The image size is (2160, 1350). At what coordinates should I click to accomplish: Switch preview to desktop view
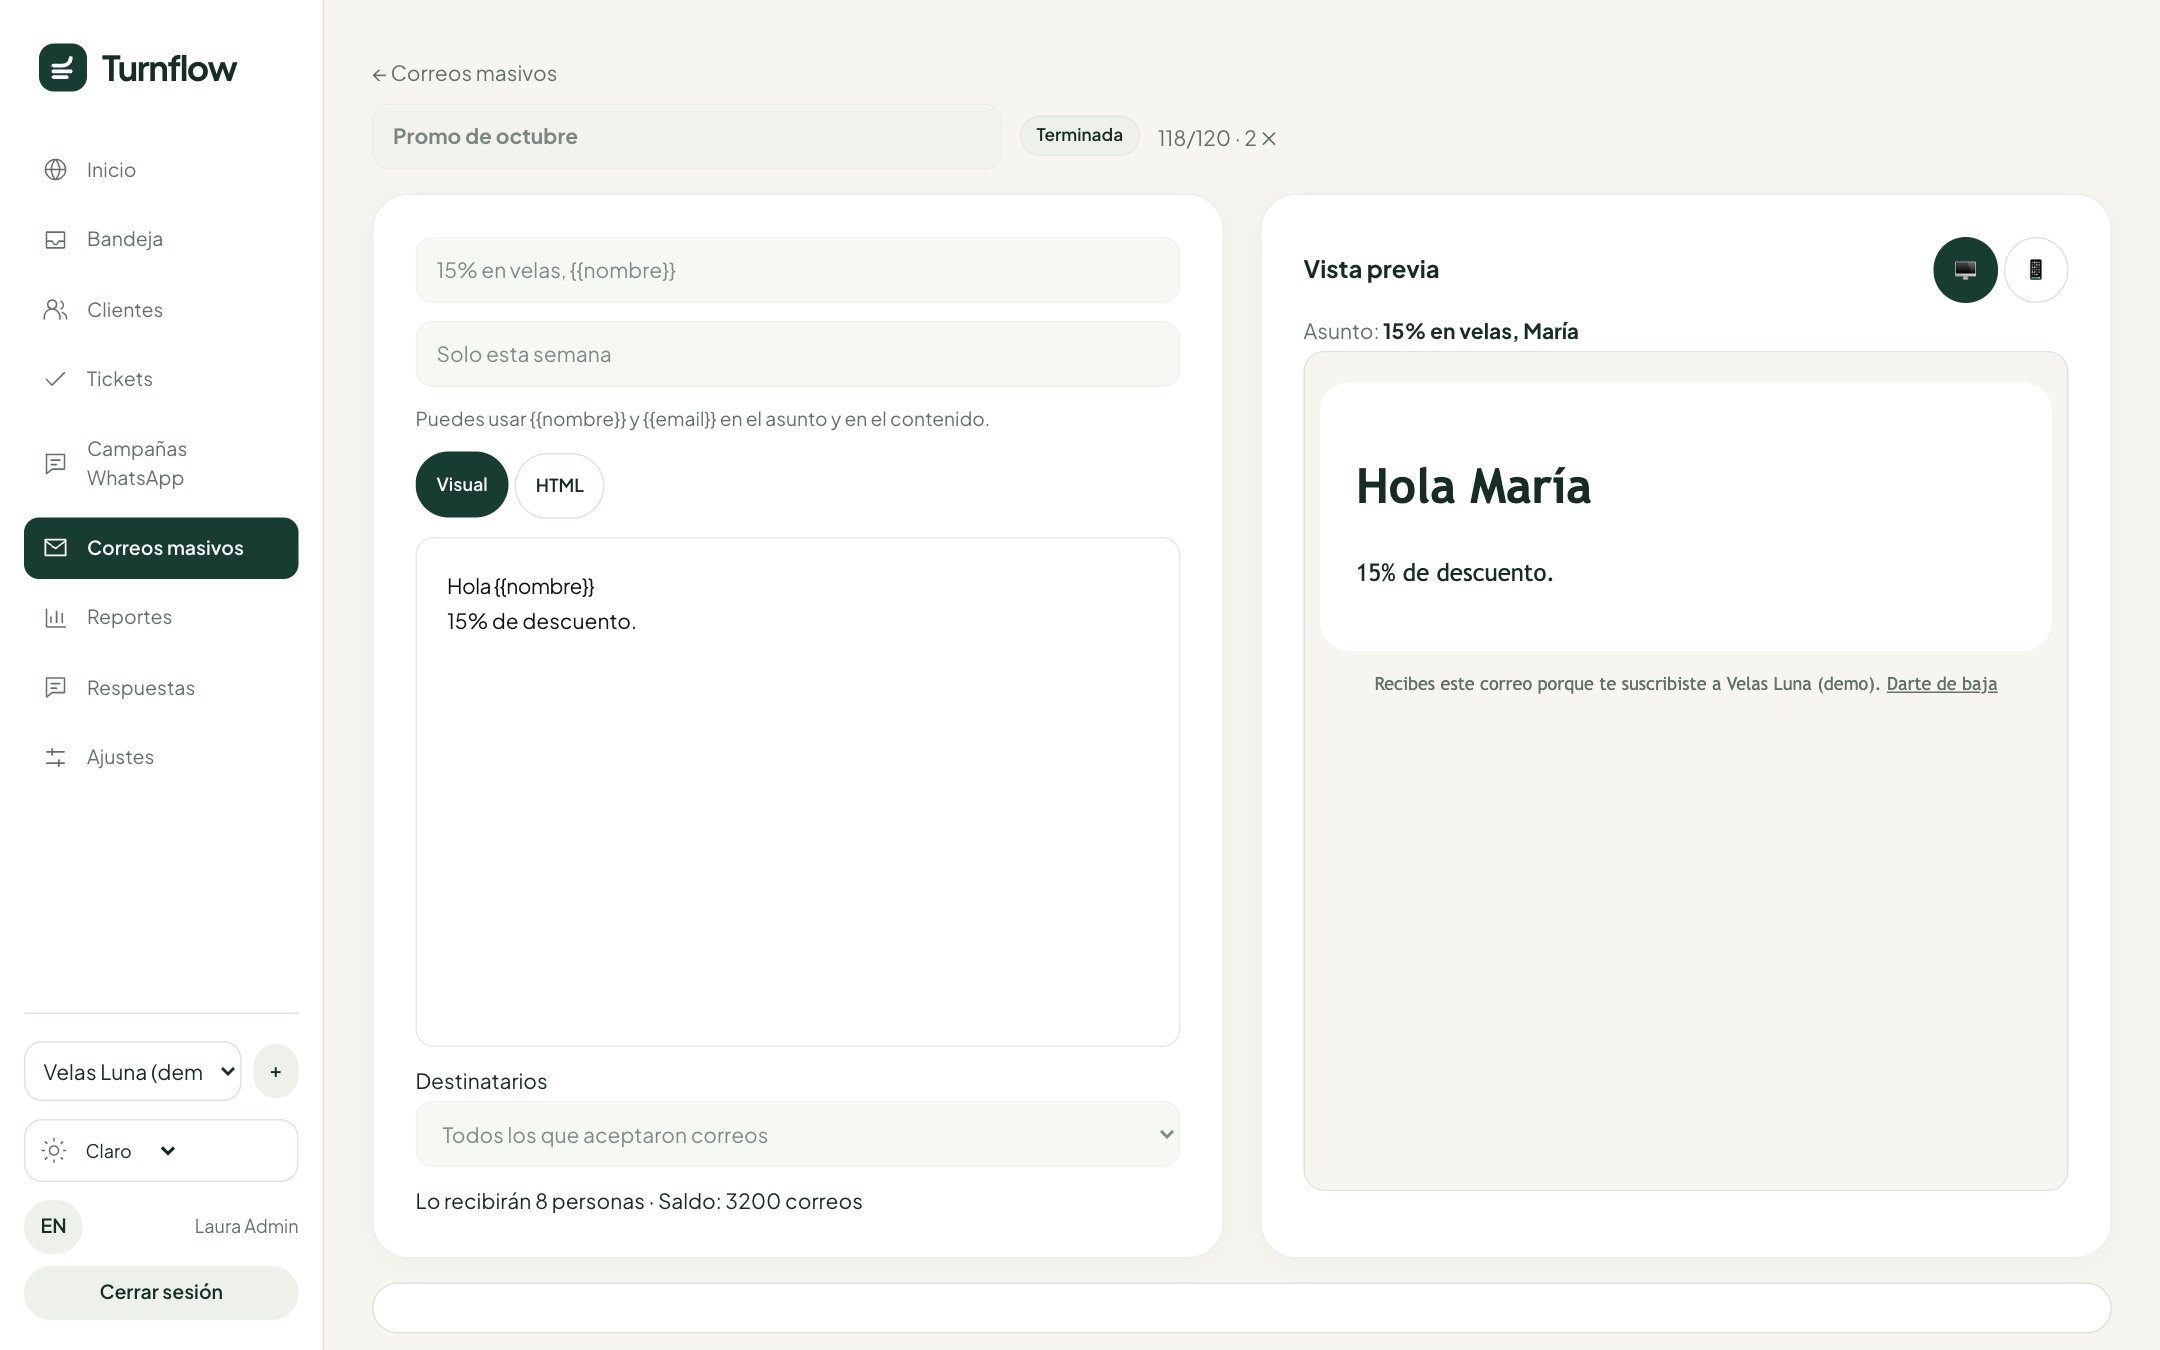(1965, 270)
